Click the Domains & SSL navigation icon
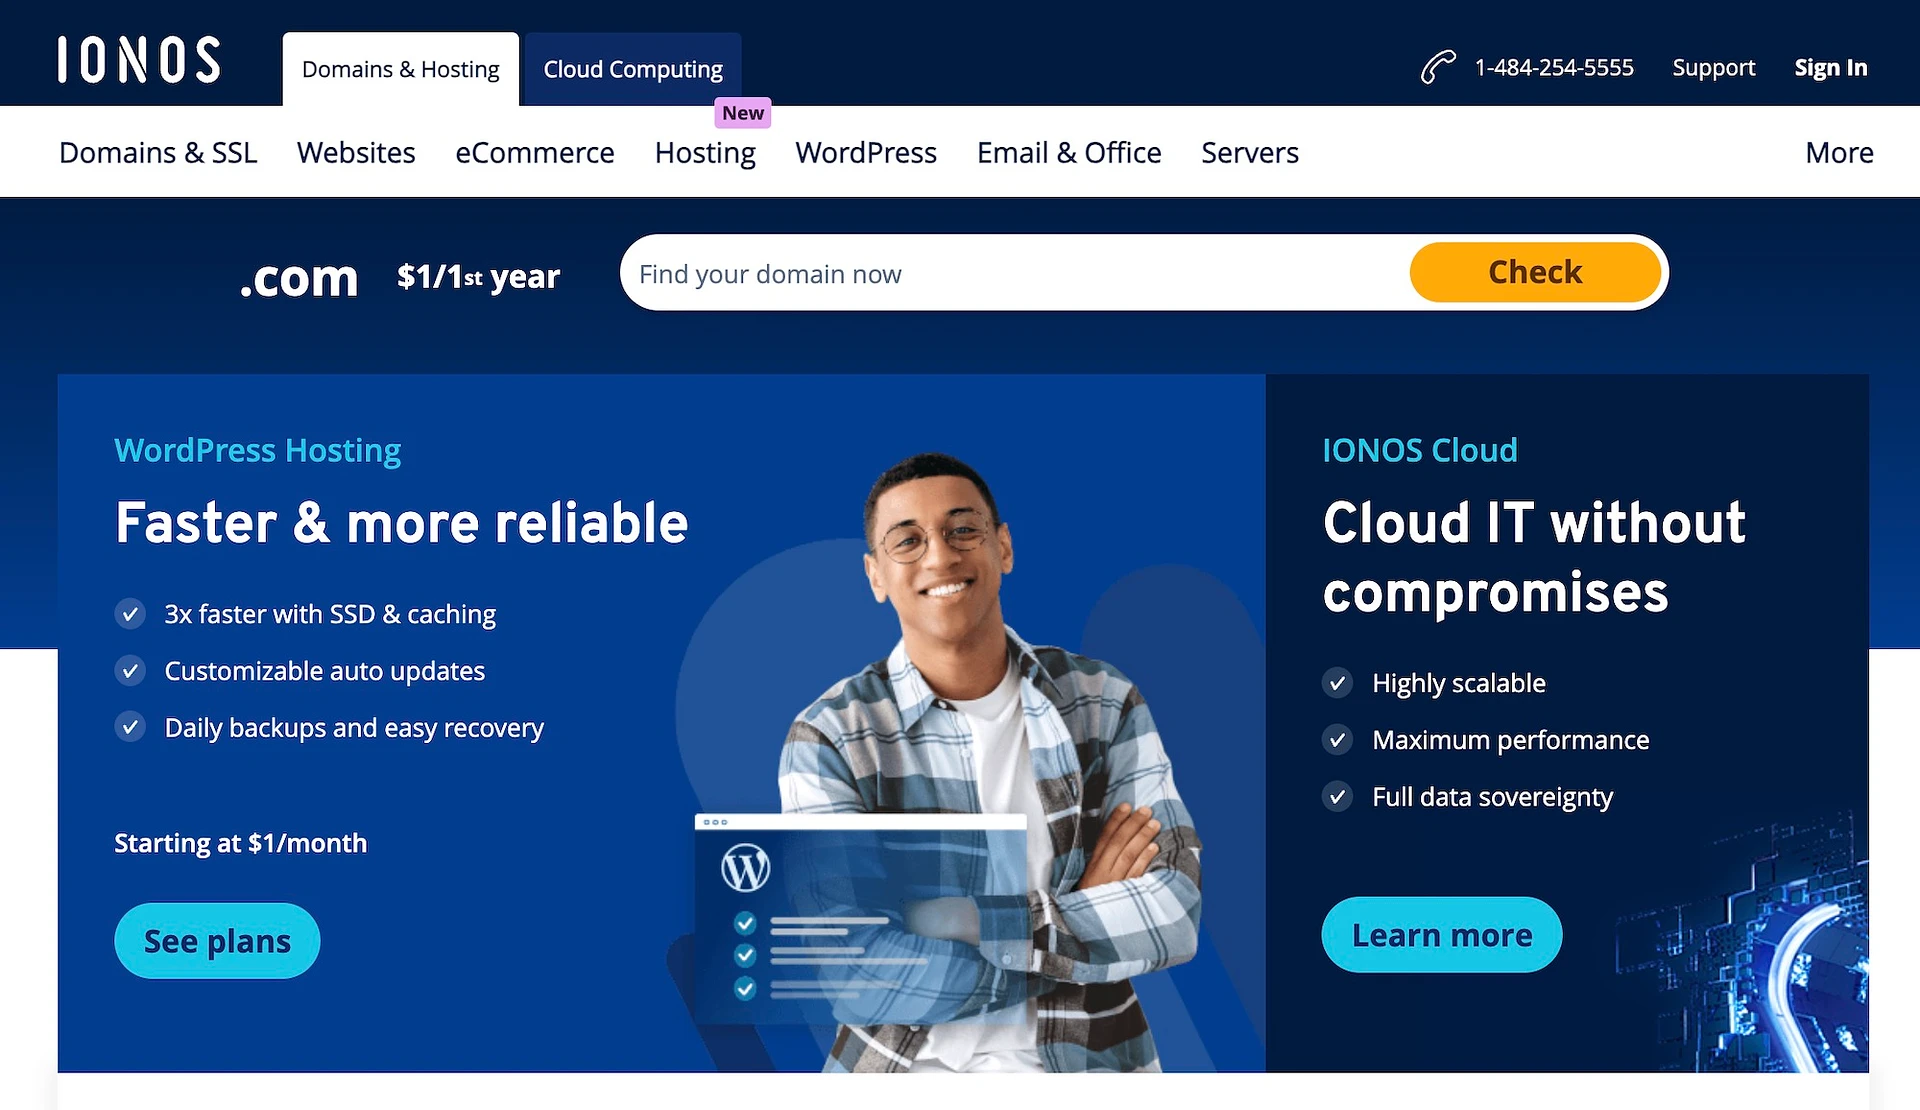Image resolution: width=1920 pixels, height=1110 pixels. (160, 152)
